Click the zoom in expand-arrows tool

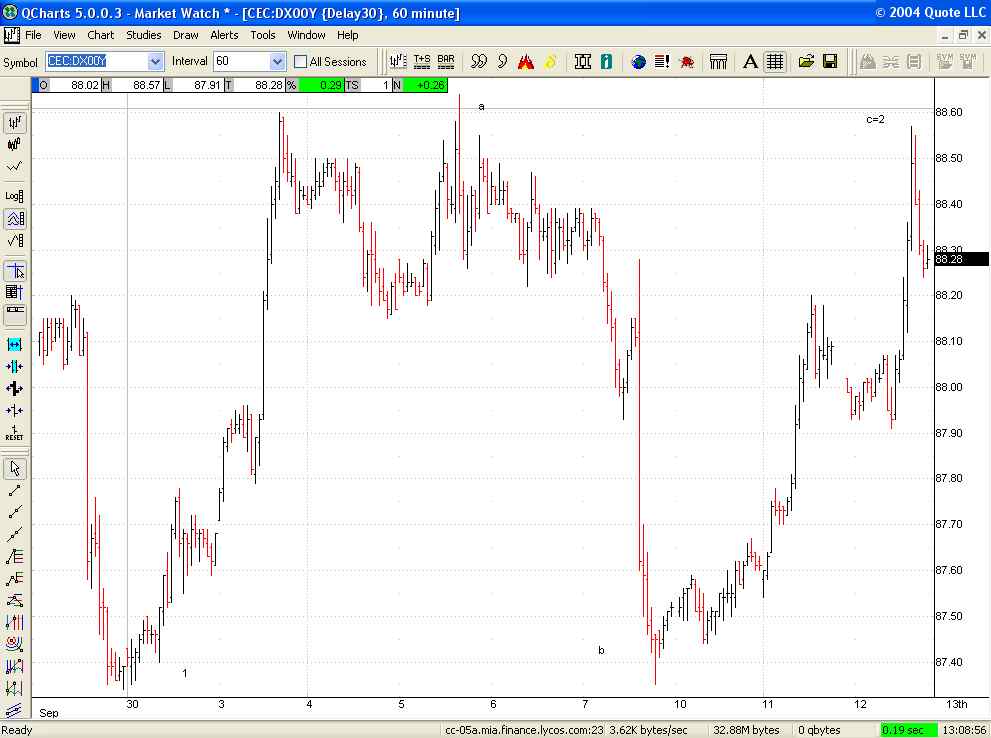15,389
